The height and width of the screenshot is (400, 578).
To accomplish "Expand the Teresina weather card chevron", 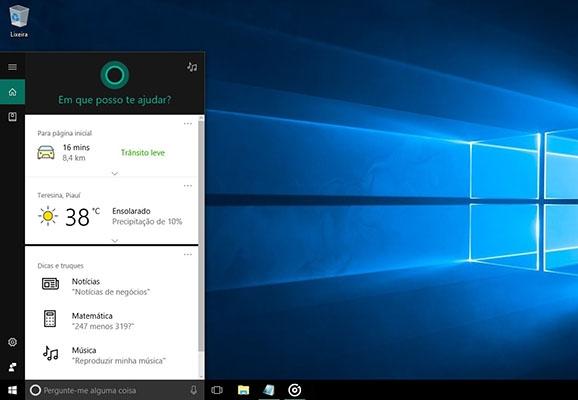I will pyautogui.click(x=115, y=240).
